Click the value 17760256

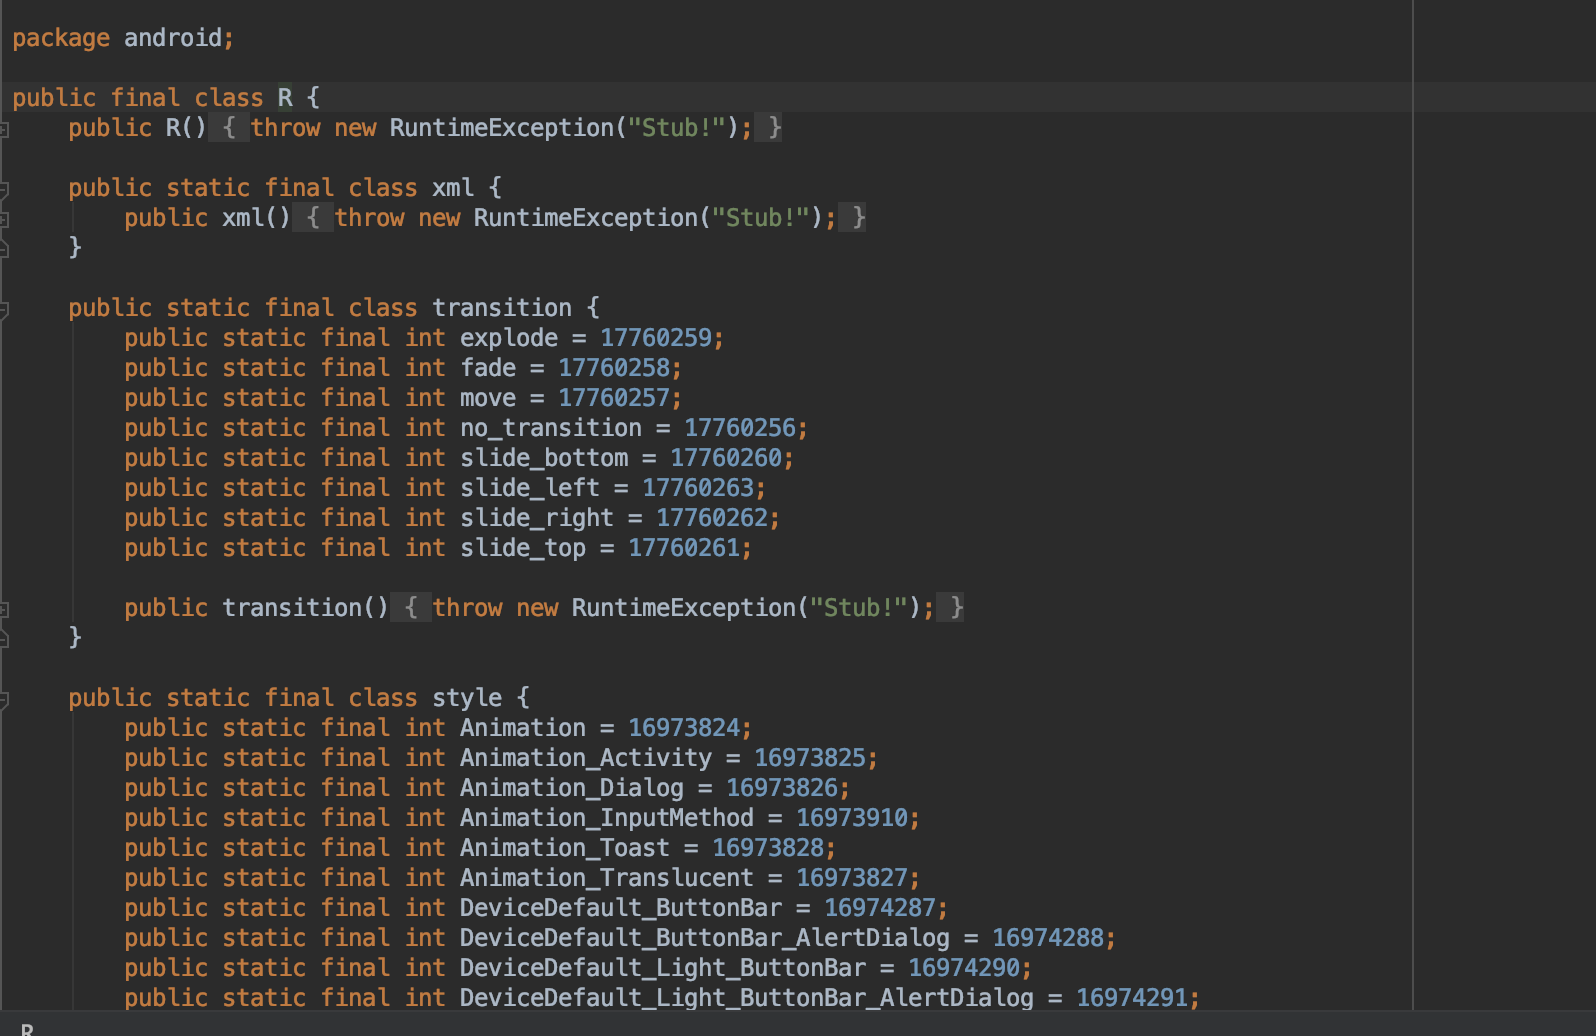point(740,428)
